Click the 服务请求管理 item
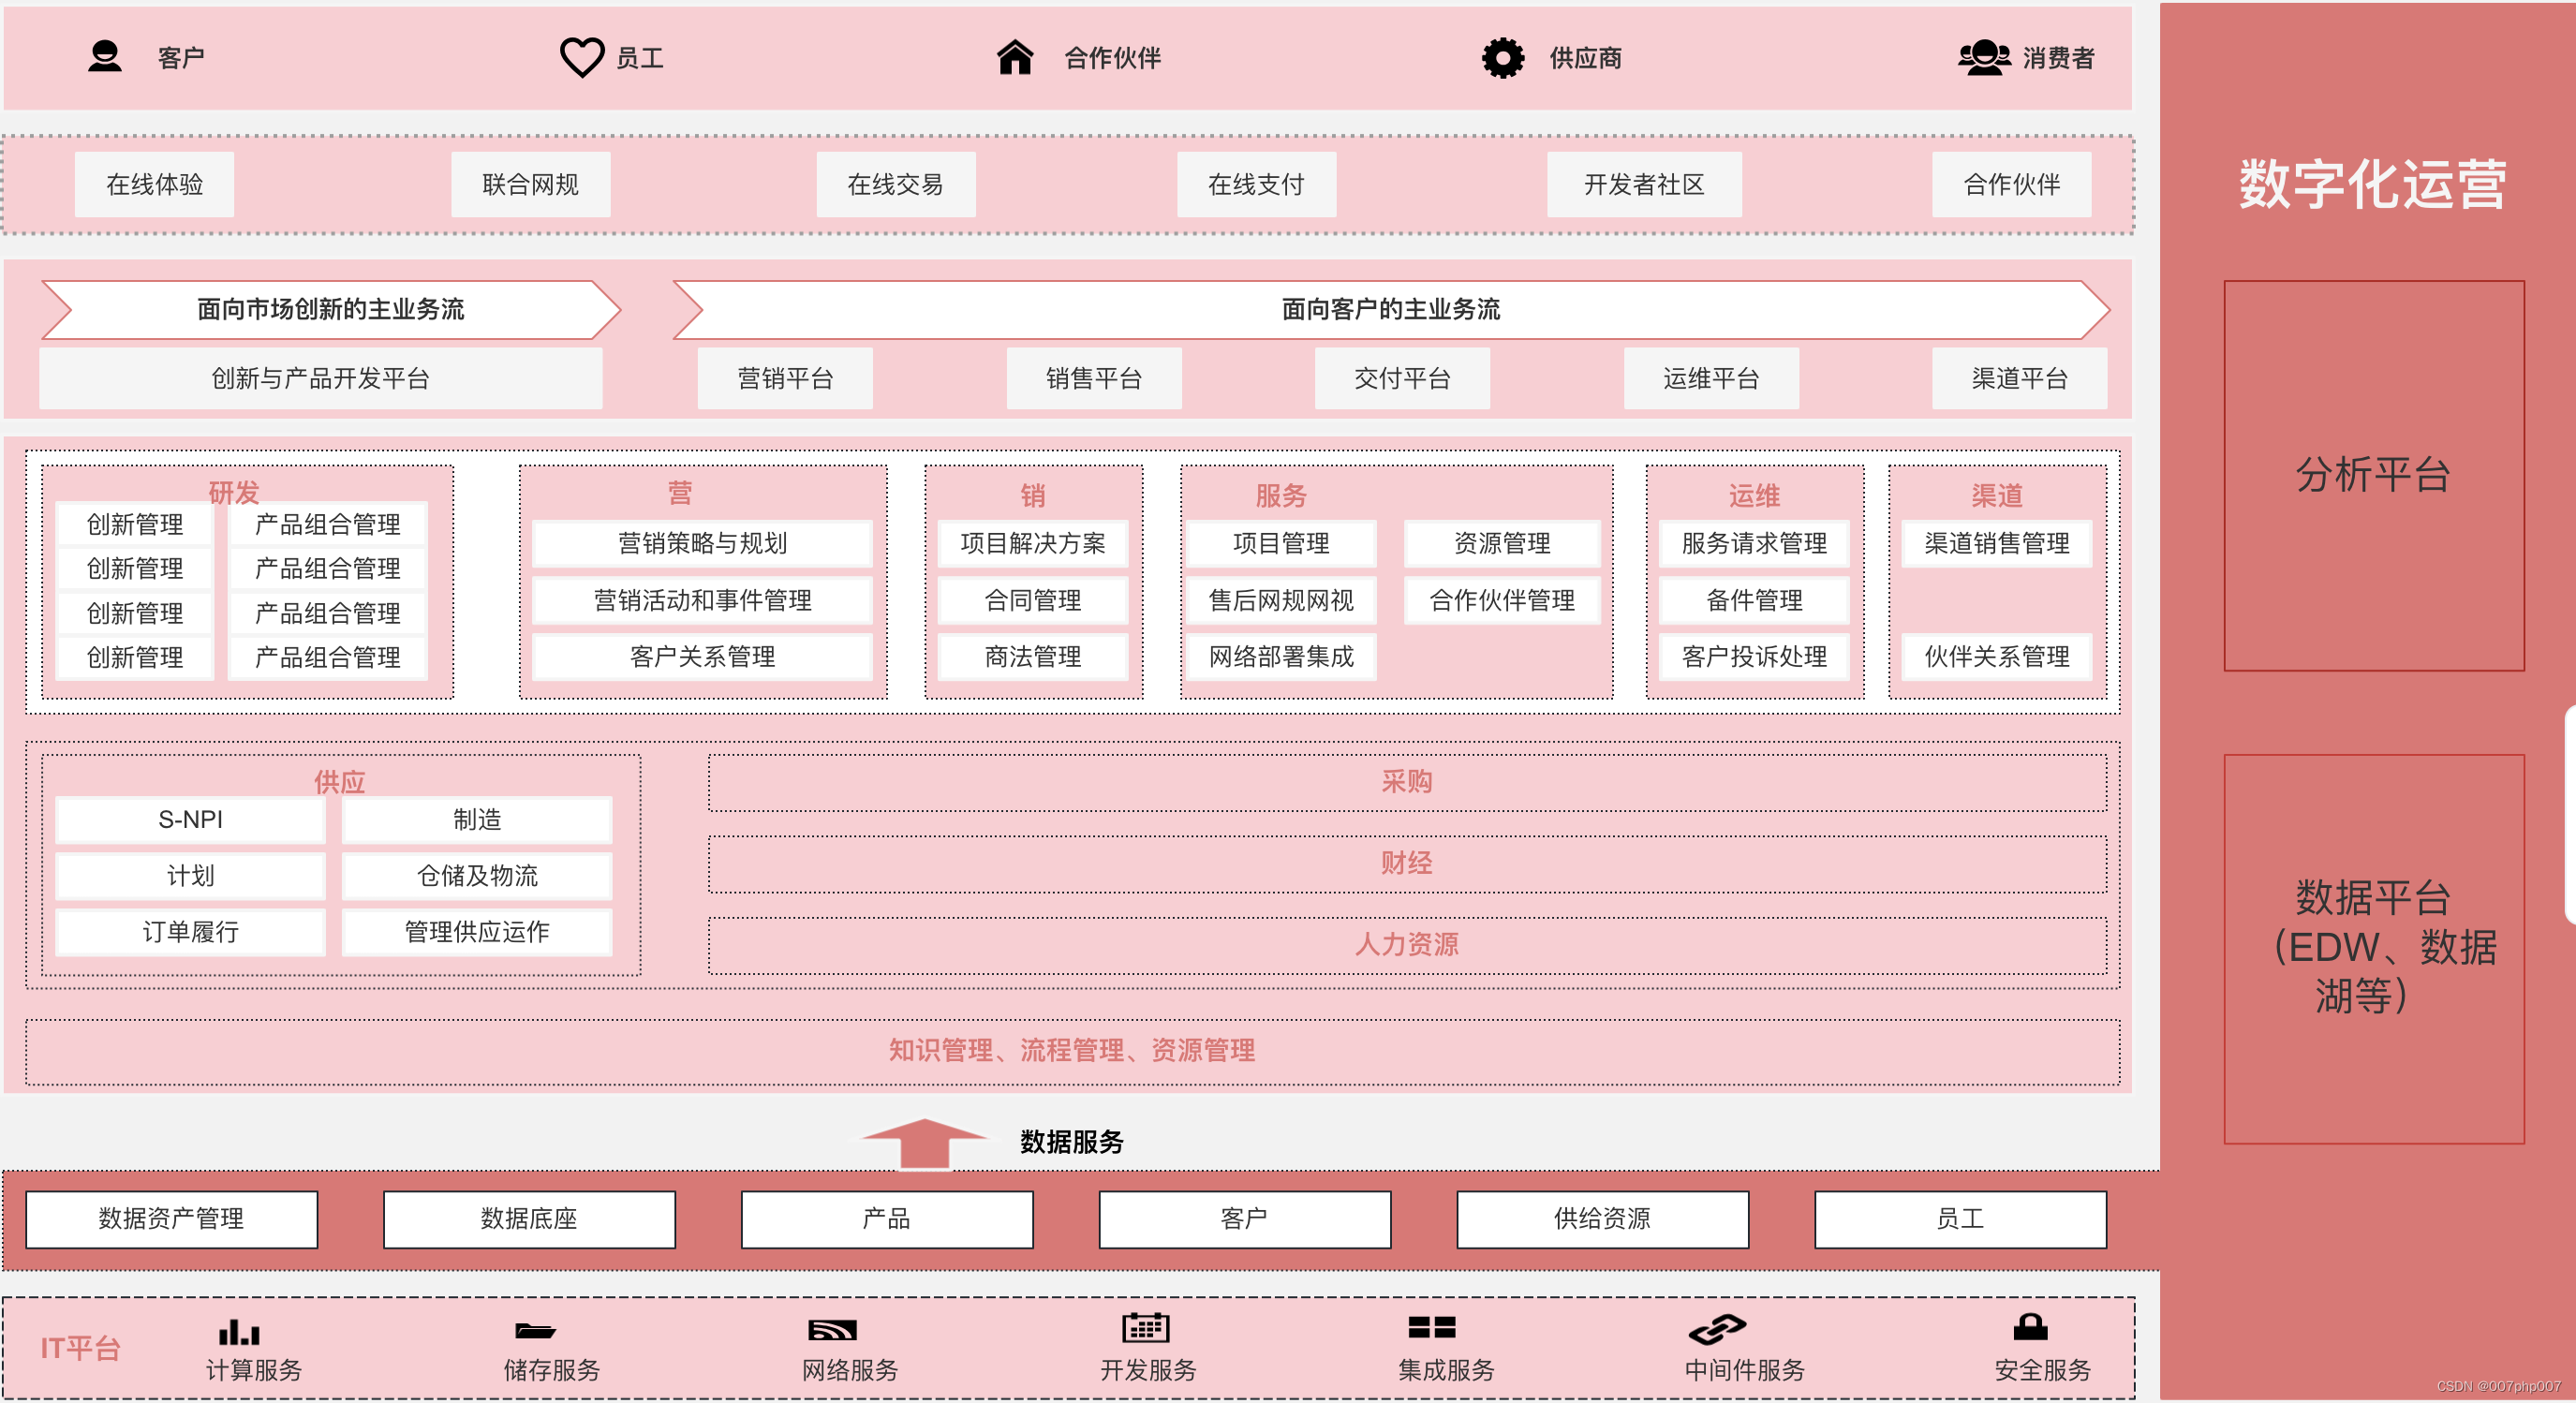2576x1403 pixels. point(1755,543)
